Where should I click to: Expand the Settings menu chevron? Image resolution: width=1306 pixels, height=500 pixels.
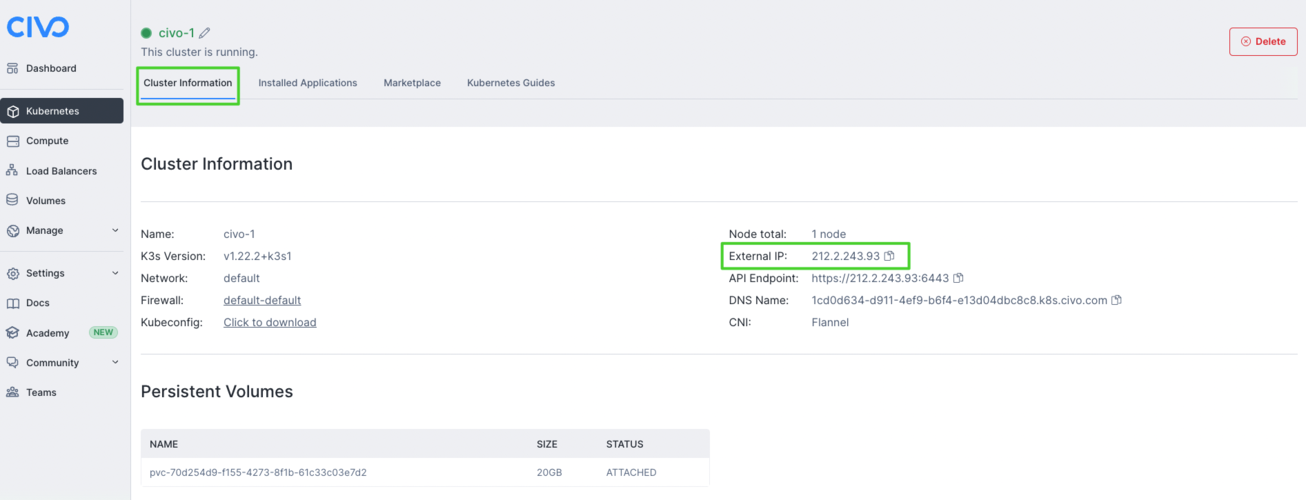tap(115, 273)
